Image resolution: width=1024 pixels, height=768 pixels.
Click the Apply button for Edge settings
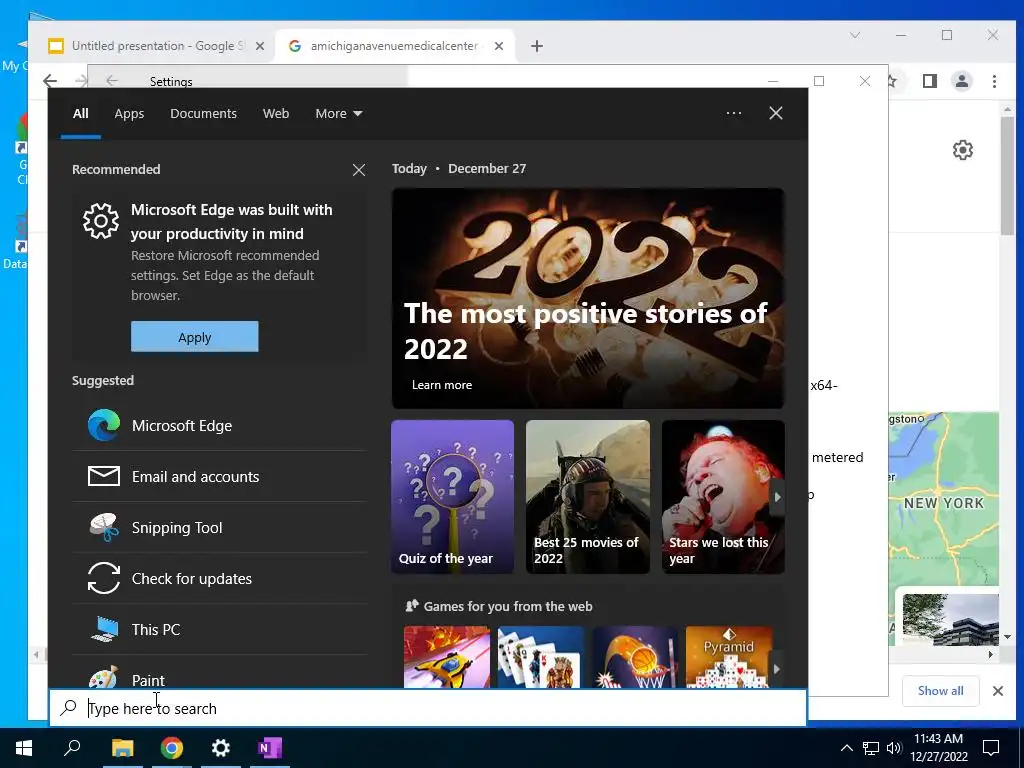195,337
